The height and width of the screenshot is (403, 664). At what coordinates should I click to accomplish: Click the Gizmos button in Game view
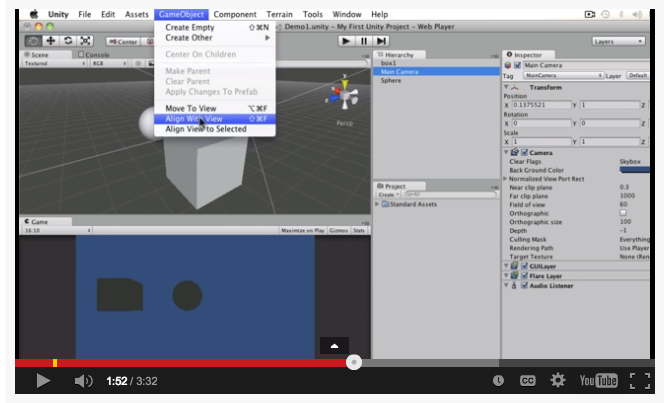point(338,230)
